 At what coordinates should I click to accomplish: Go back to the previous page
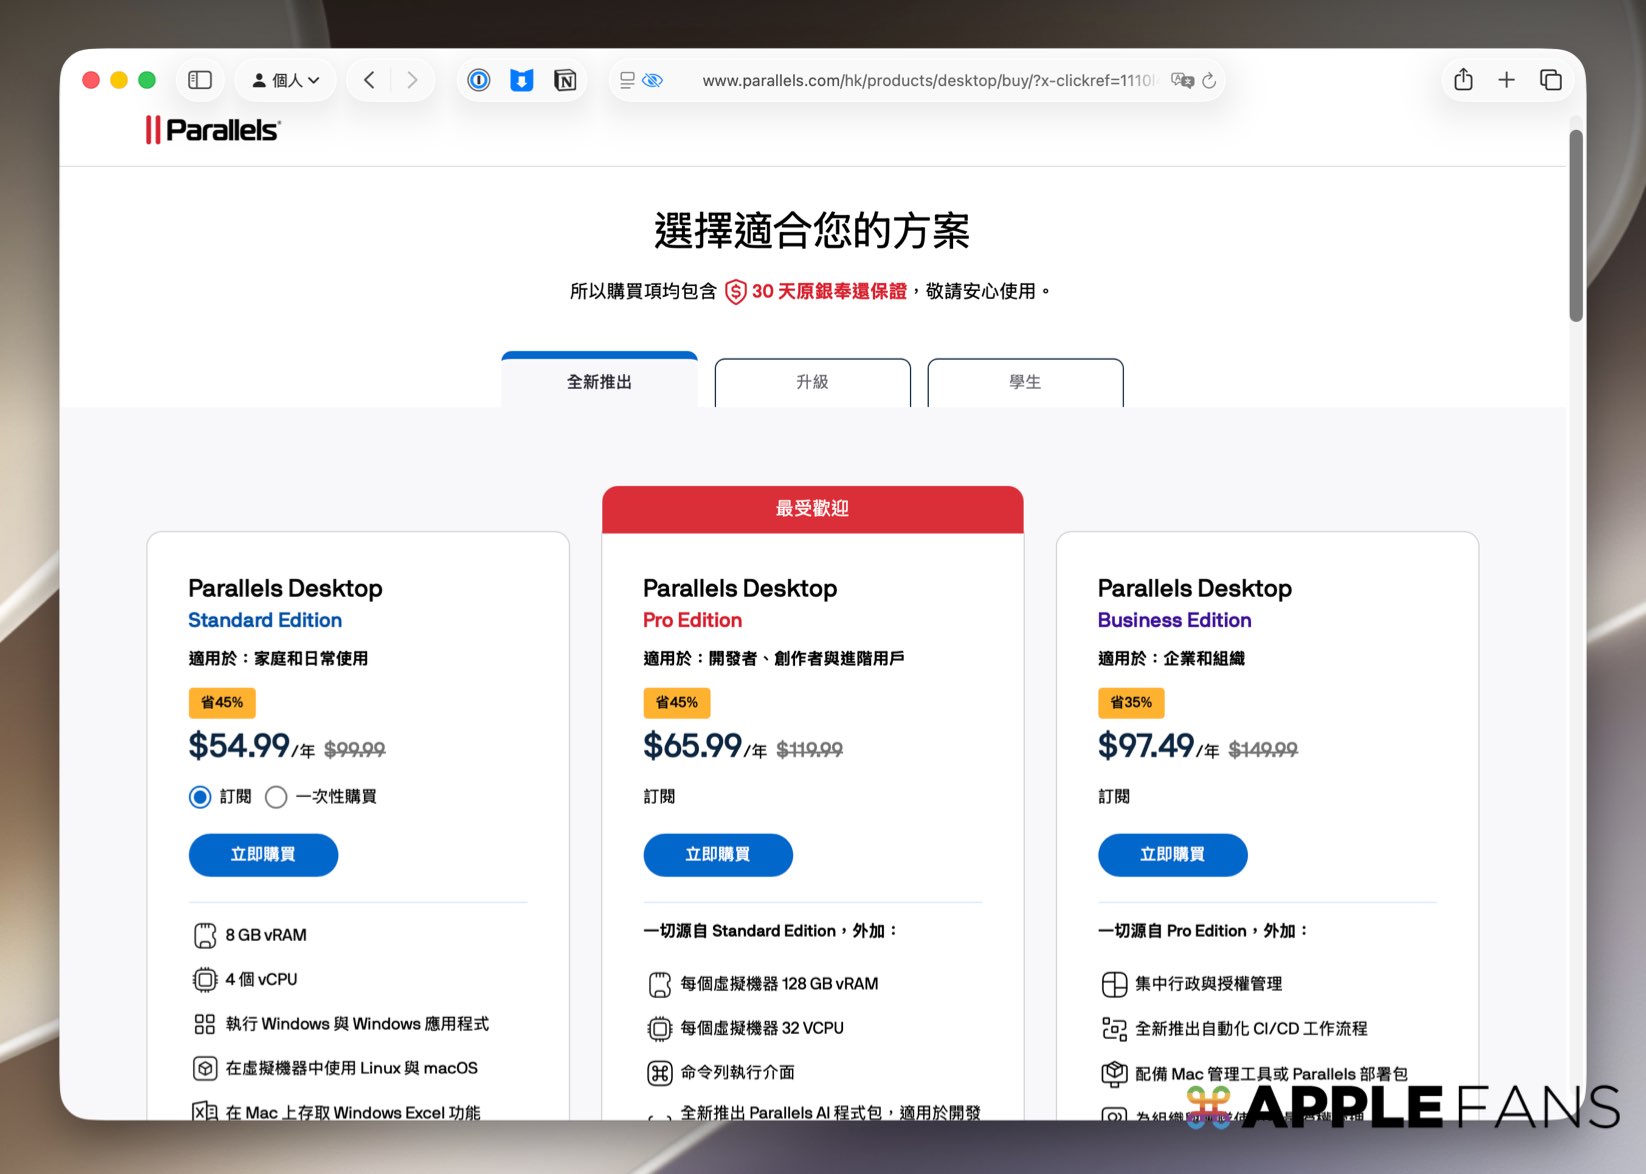click(x=369, y=80)
